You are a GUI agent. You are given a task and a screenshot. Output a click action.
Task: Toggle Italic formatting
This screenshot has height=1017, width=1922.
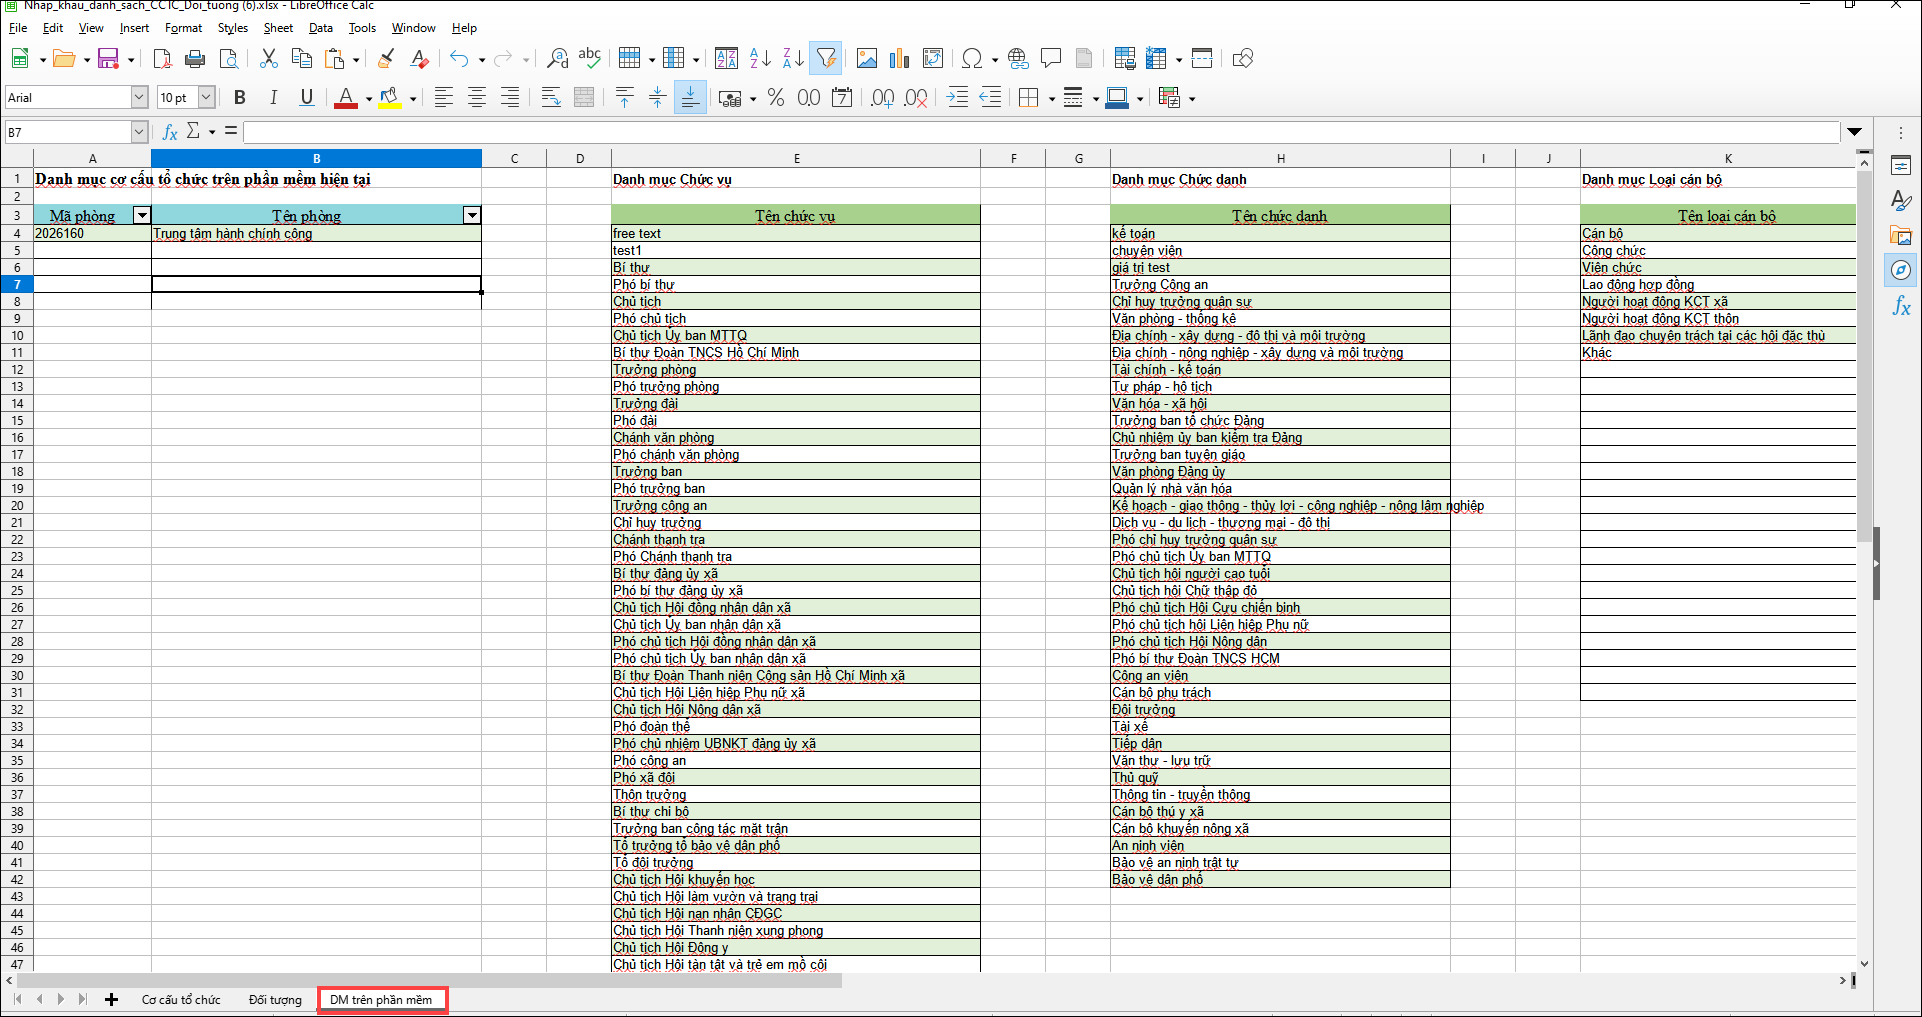pyautogui.click(x=273, y=97)
